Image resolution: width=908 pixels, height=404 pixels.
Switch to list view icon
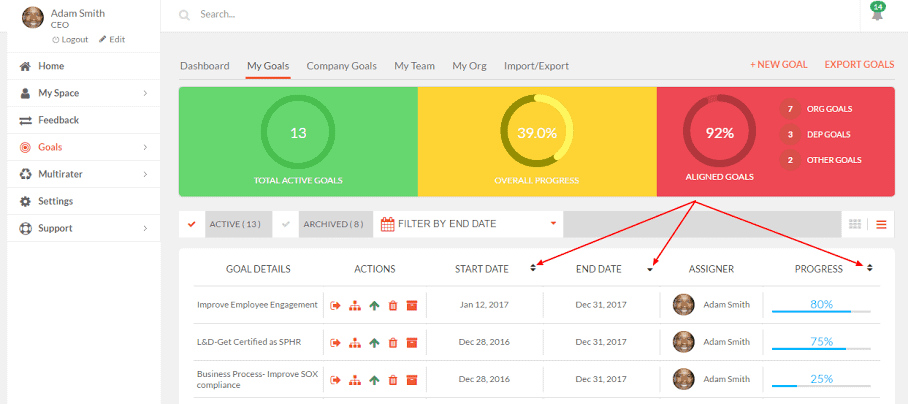click(881, 225)
